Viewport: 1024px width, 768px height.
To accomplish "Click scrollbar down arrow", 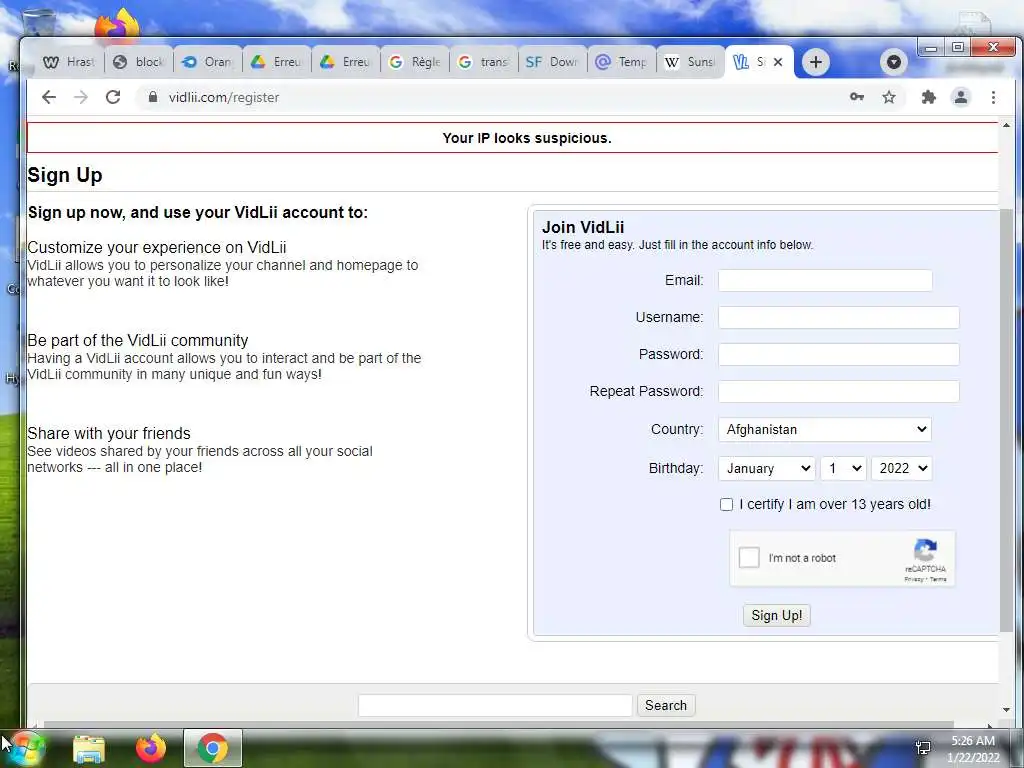I will (1006, 710).
